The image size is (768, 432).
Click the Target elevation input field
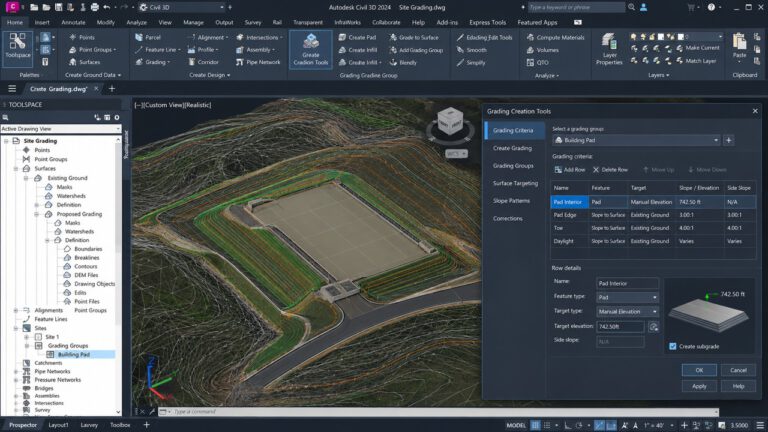pos(620,327)
